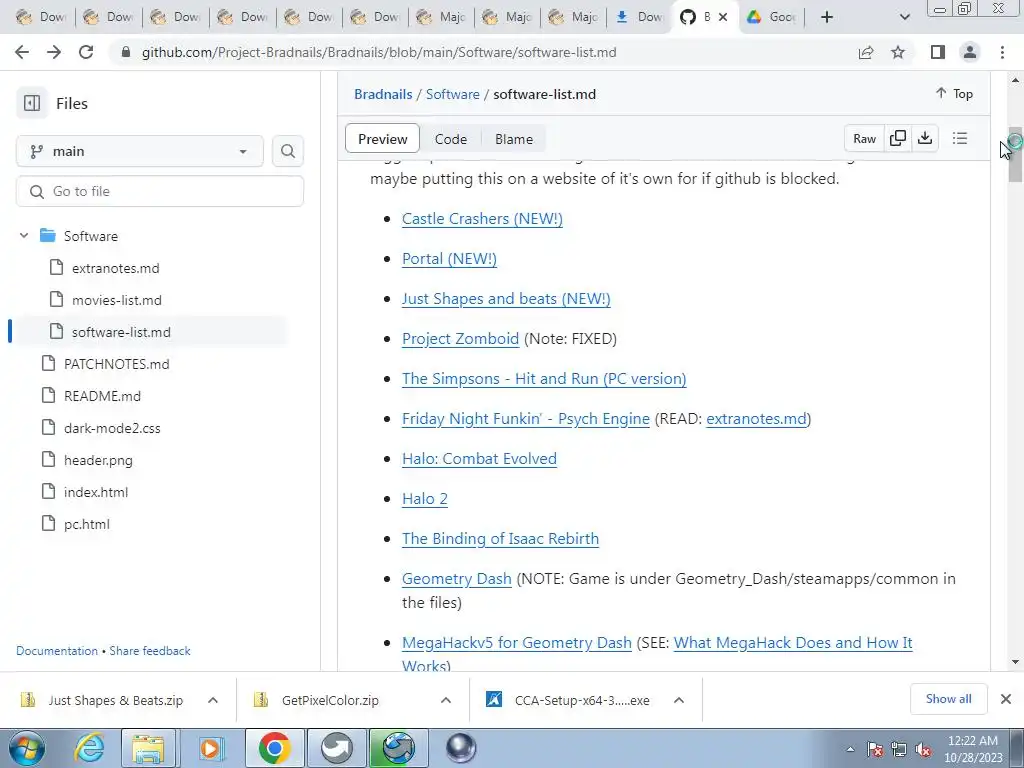Close the downloads bar
The width and height of the screenshot is (1024, 768).
tap(1006, 699)
